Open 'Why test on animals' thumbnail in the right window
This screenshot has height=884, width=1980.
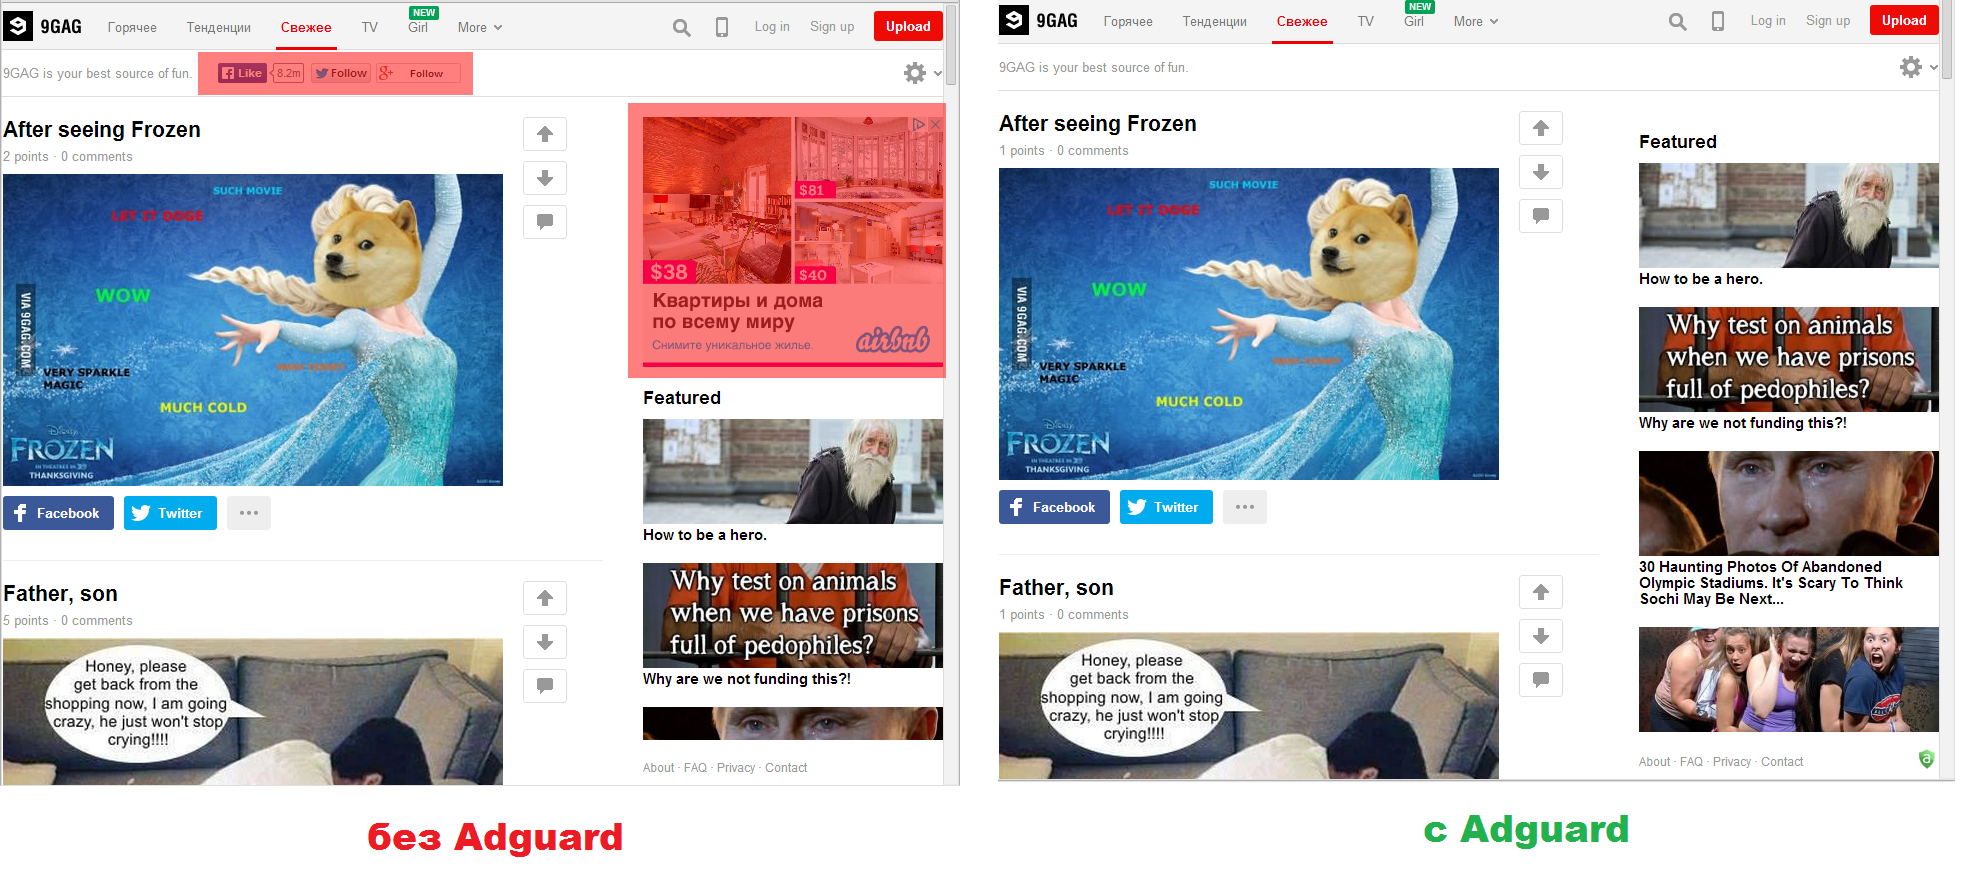tap(1789, 359)
